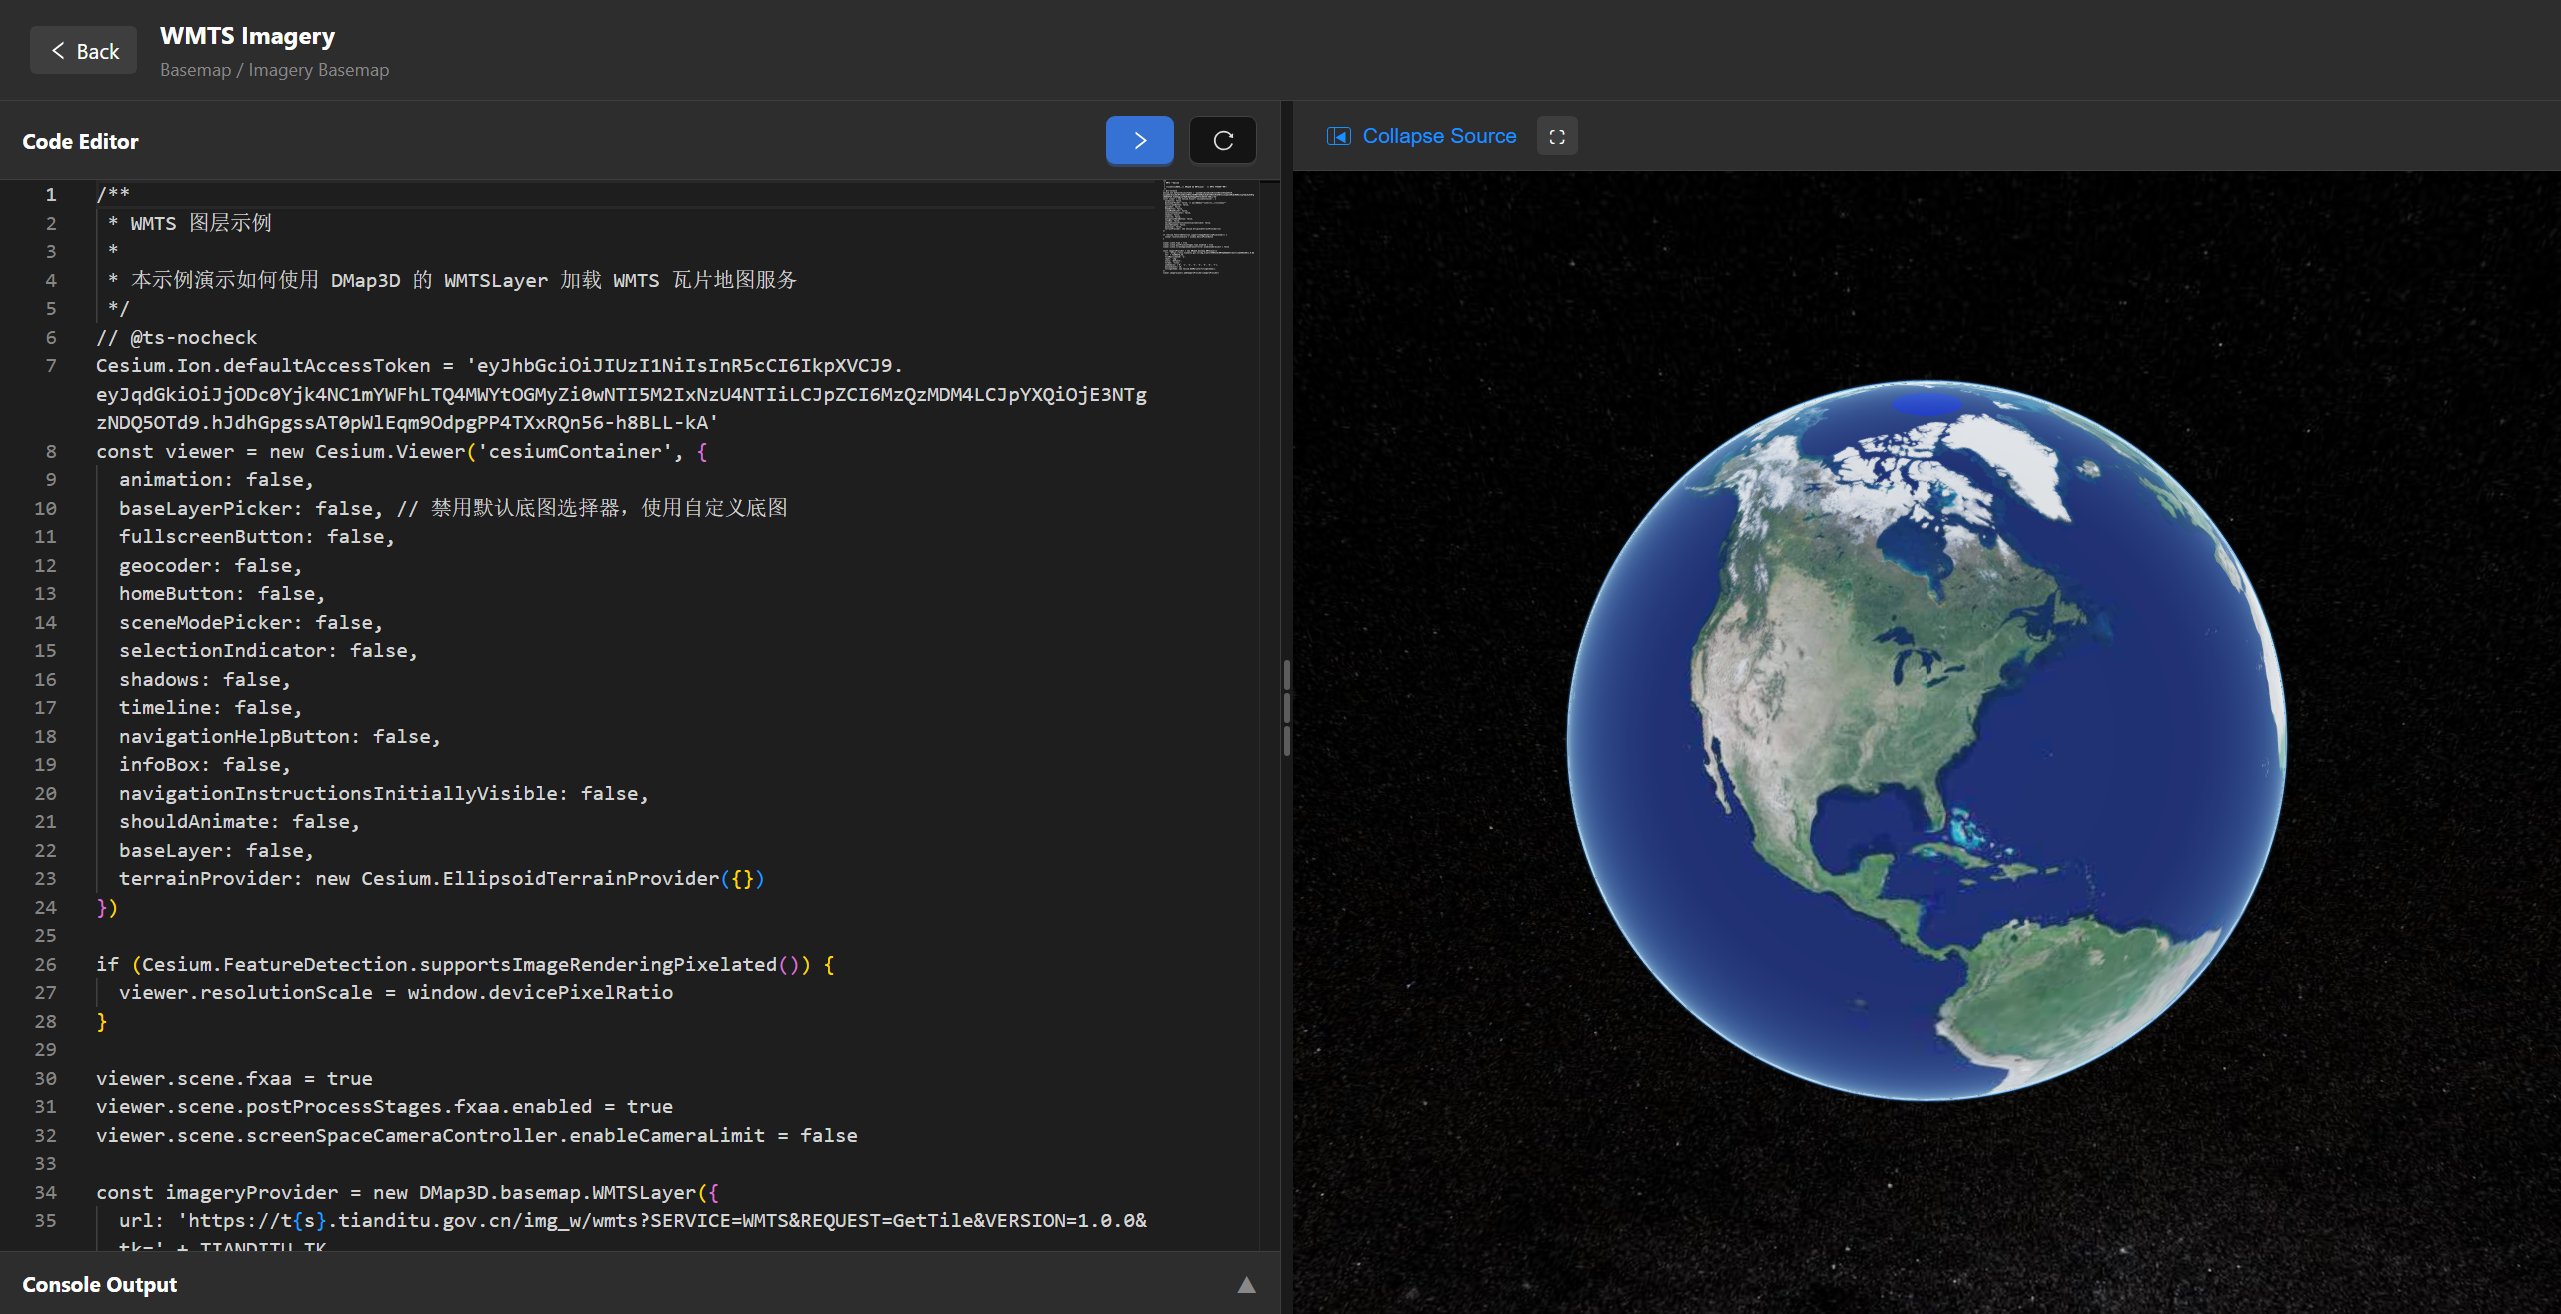The height and width of the screenshot is (1314, 2561).
Task: Go back with the Back button
Action: (x=84, y=51)
